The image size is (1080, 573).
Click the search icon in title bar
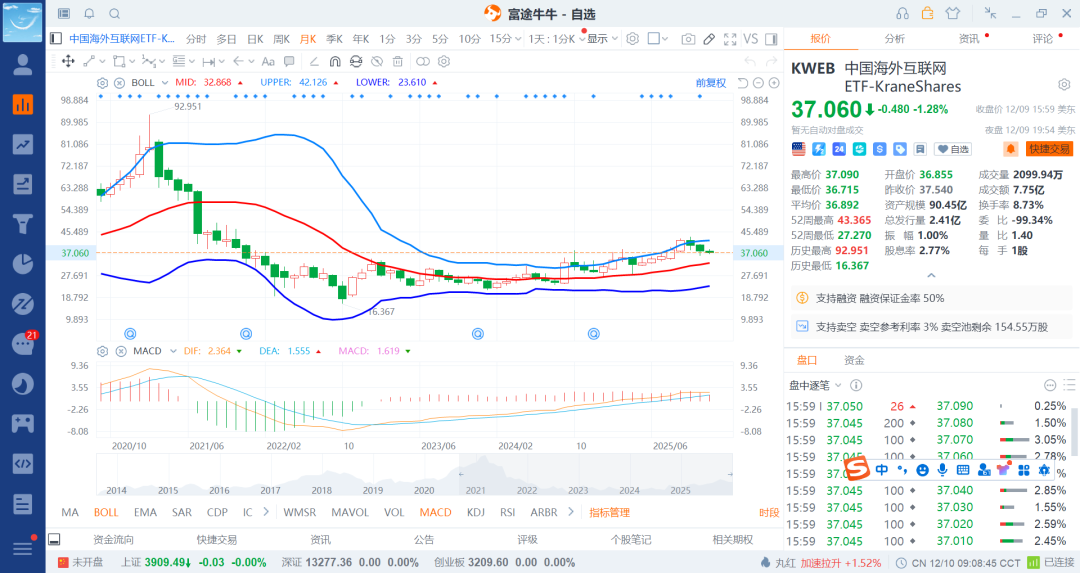pos(114,13)
